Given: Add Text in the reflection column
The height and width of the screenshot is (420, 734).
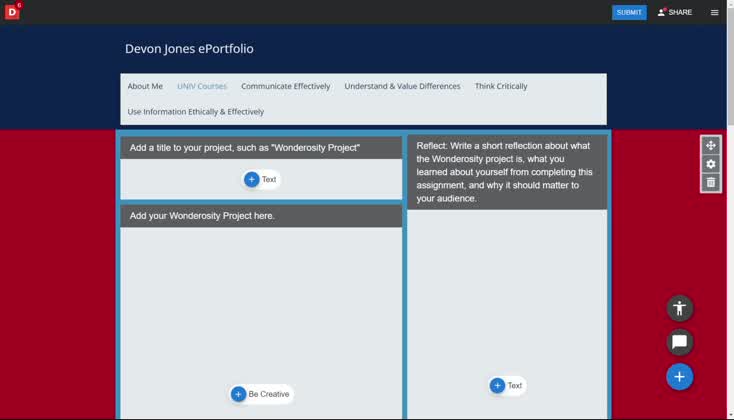Looking at the screenshot, I should (x=506, y=385).
